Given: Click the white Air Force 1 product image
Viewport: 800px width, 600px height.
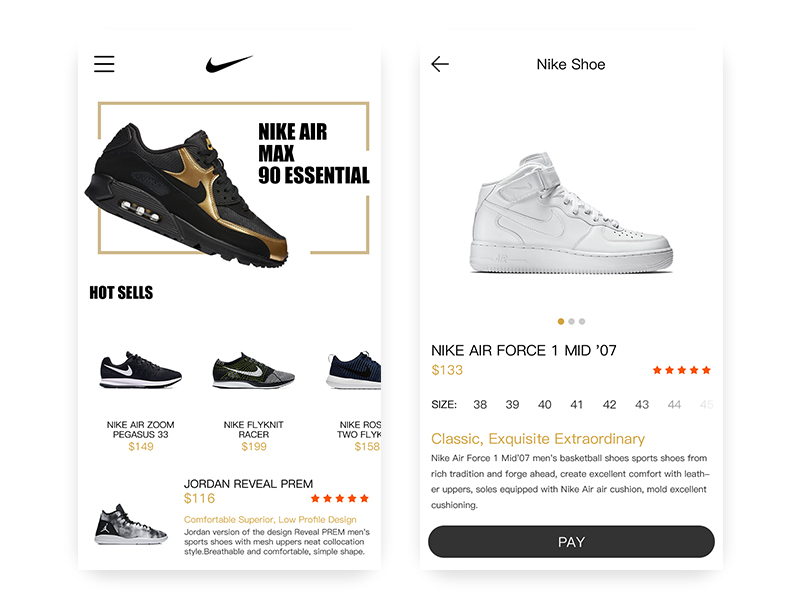Looking at the screenshot, I should (571, 212).
